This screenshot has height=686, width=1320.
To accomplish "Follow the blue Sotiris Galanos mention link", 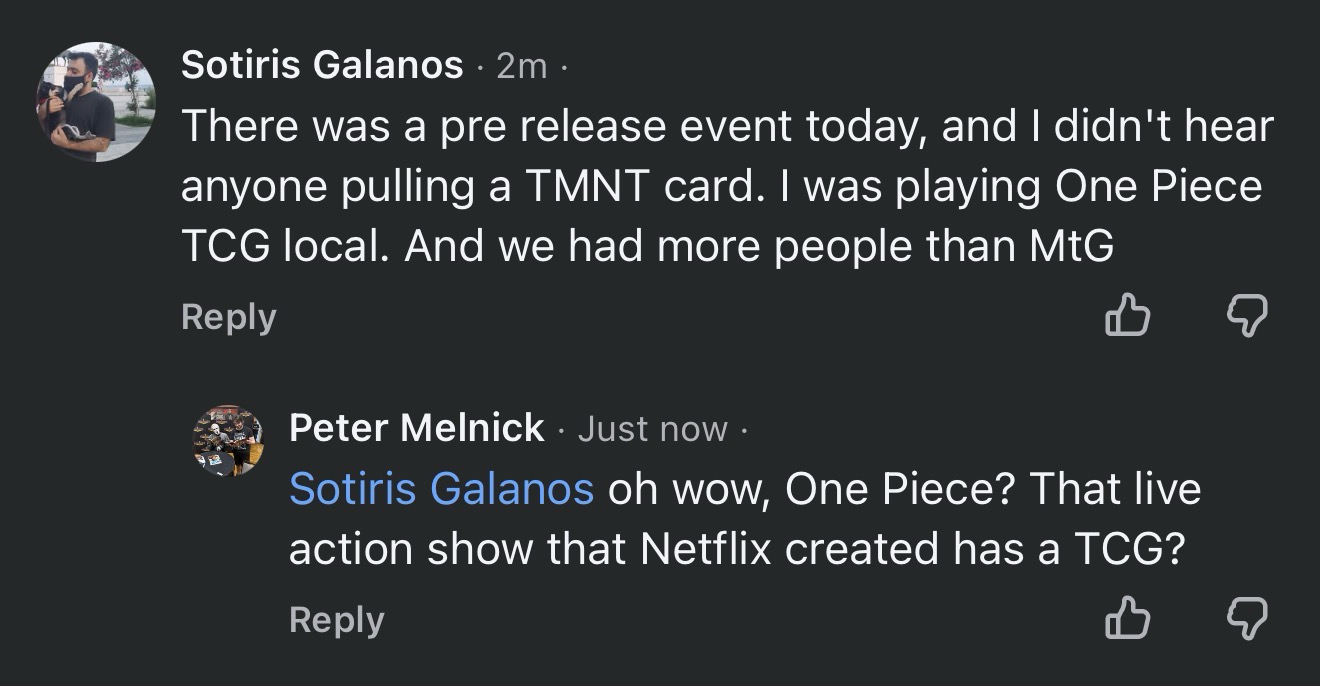I will coord(441,489).
